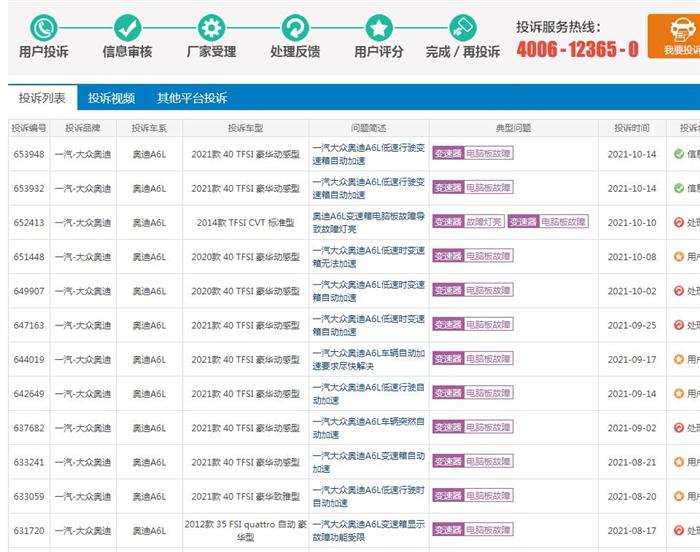Click complaint number 652413
The image size is (700, 552).
29,222
